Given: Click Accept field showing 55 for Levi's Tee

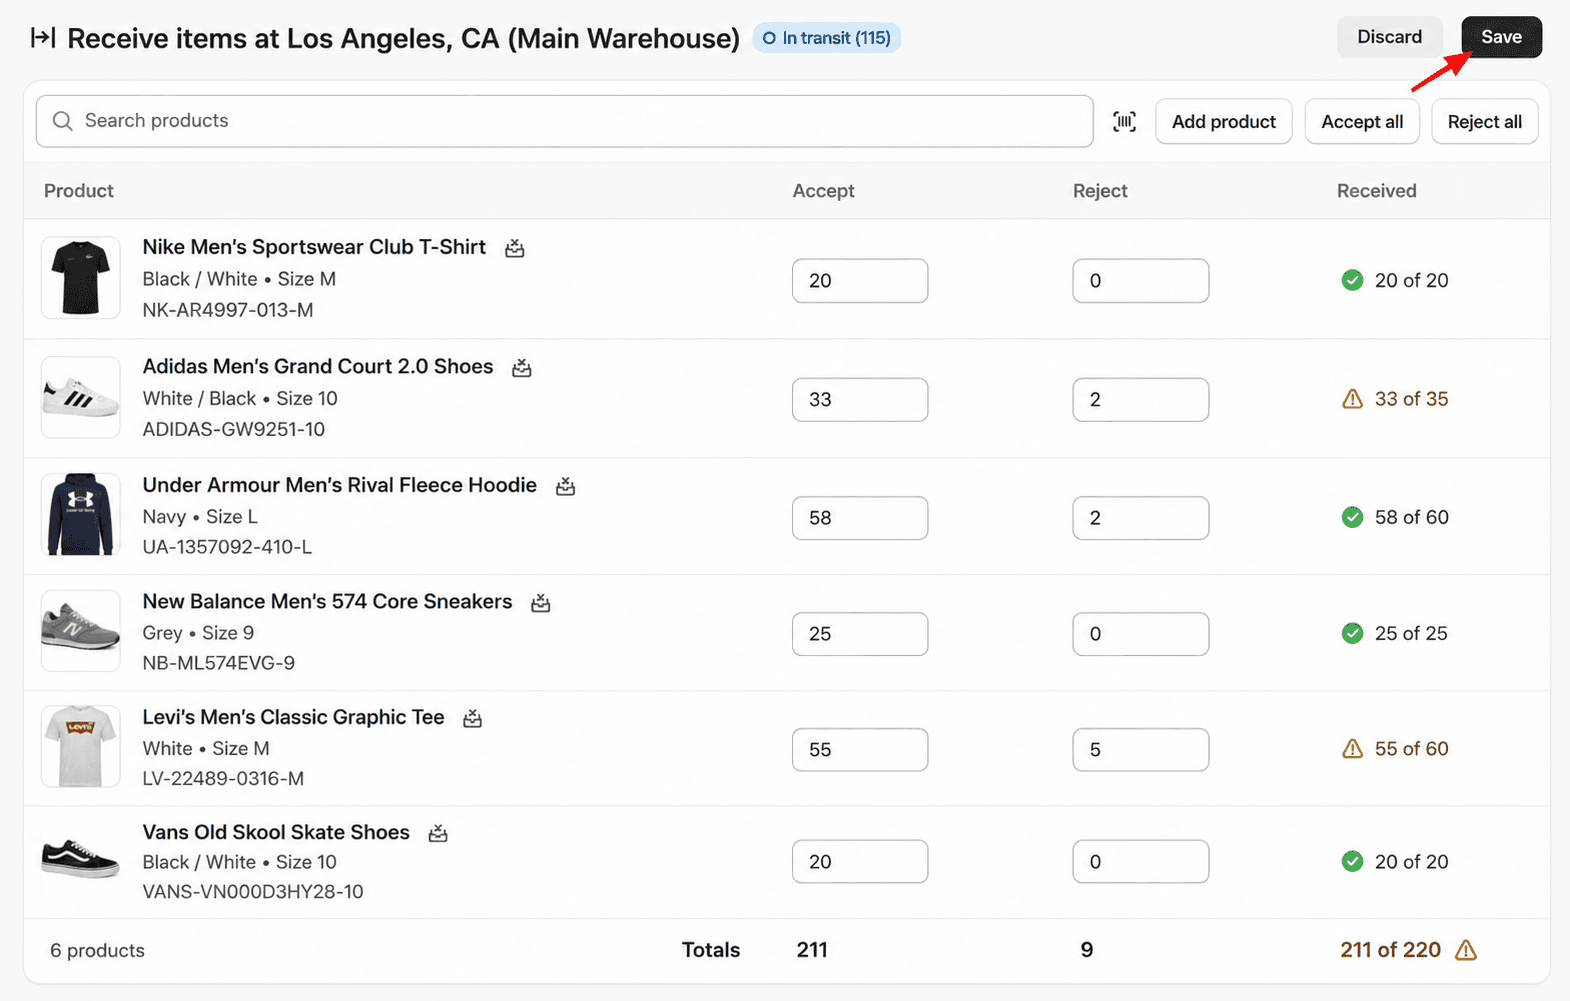Looking at the screenshot, I should tap(860, 750).
